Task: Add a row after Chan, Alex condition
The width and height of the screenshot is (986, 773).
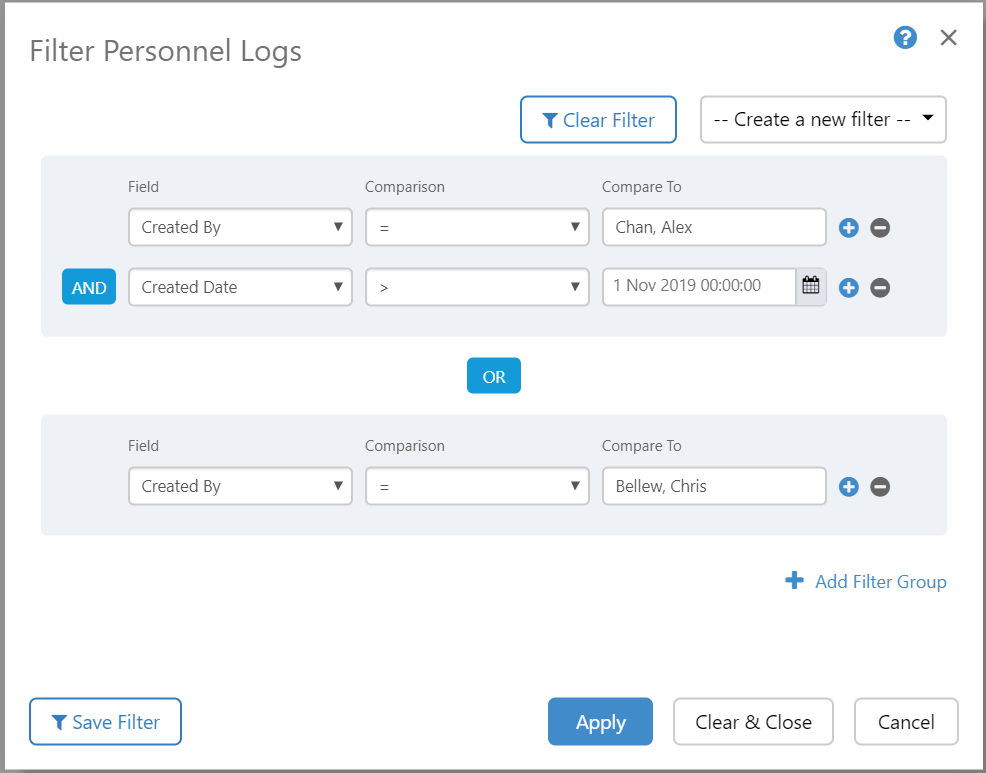Action: point(849,228)
